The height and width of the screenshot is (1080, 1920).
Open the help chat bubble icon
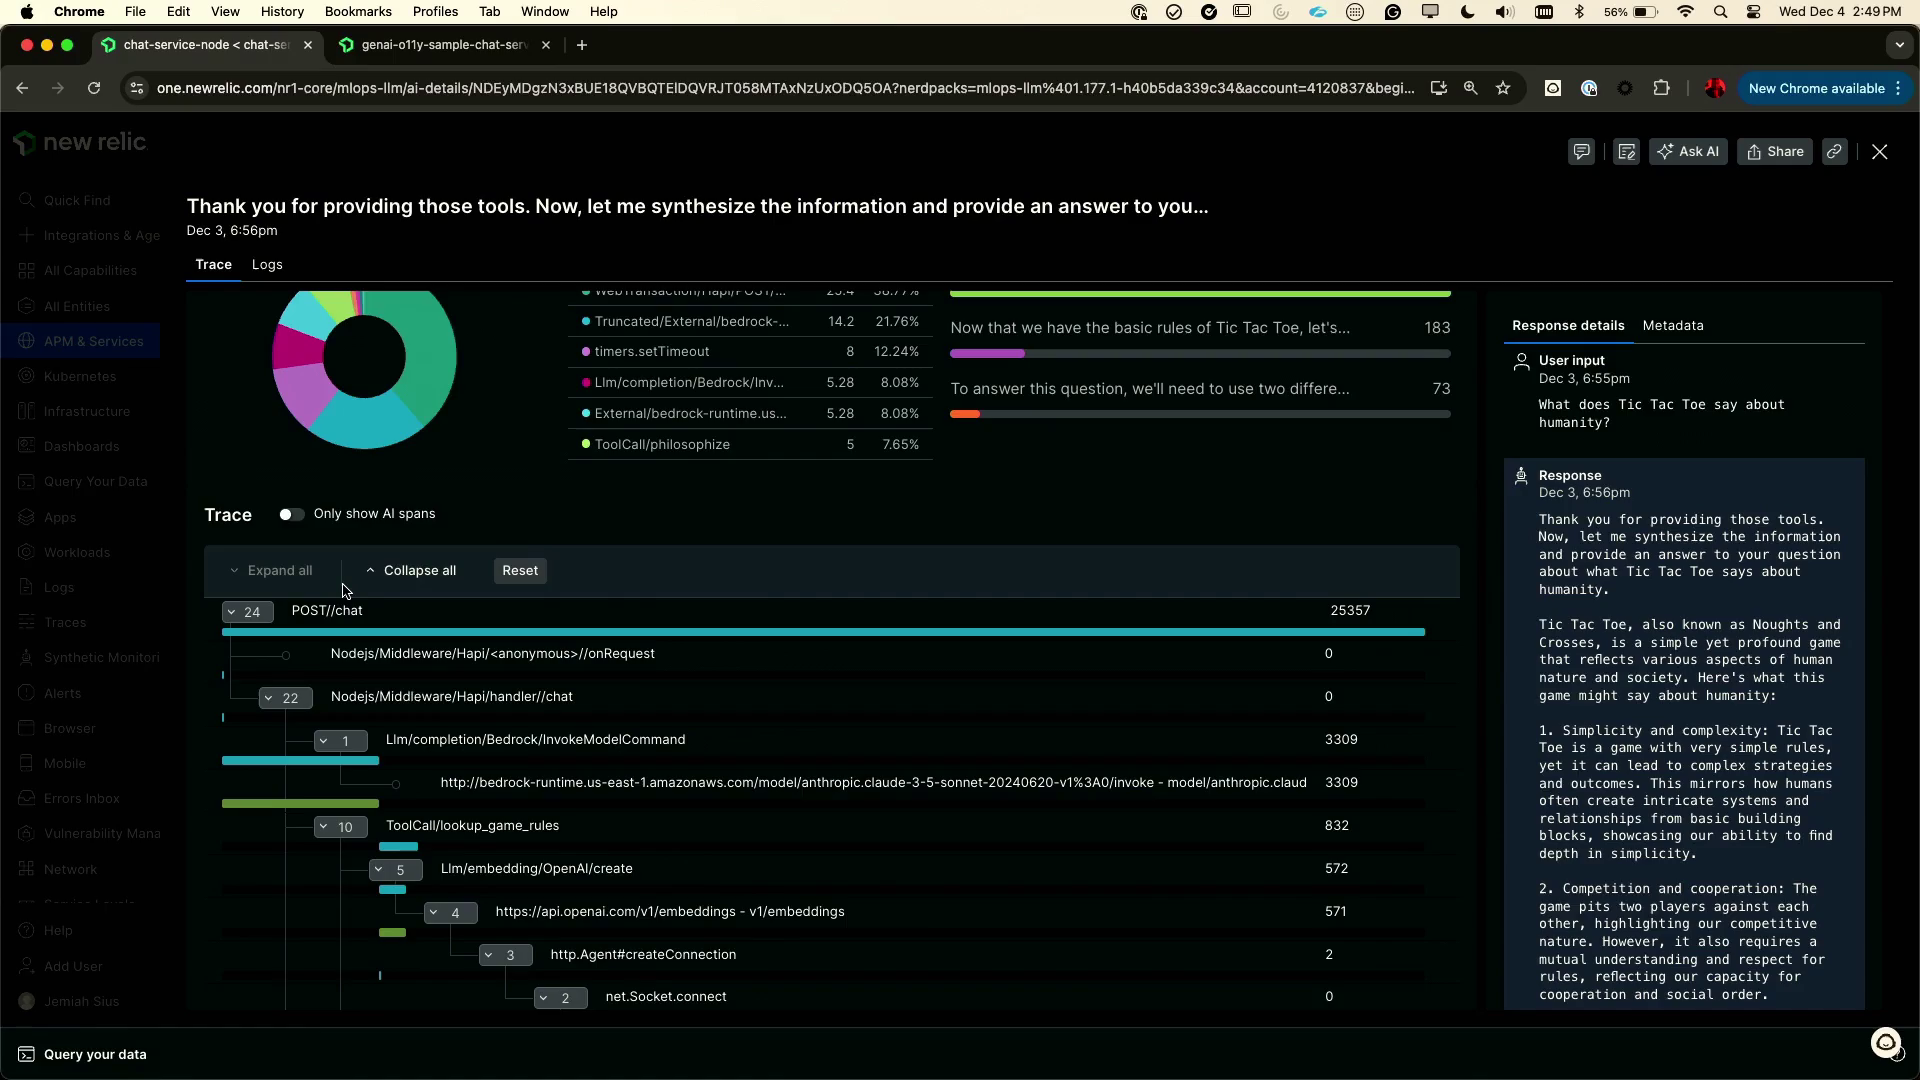click(x=1886, y=1044)
